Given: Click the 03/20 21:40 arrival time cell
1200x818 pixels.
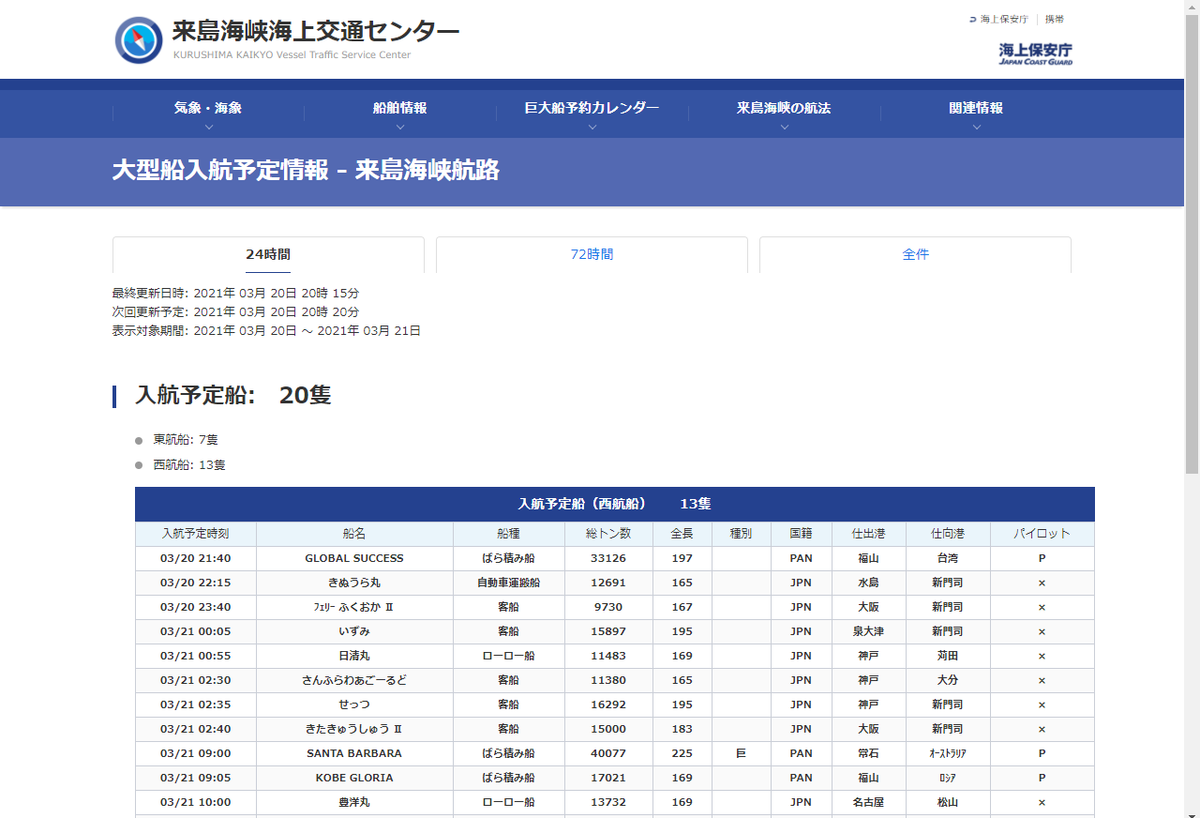Looking at the screenshot, I should (x=196, y=558).
